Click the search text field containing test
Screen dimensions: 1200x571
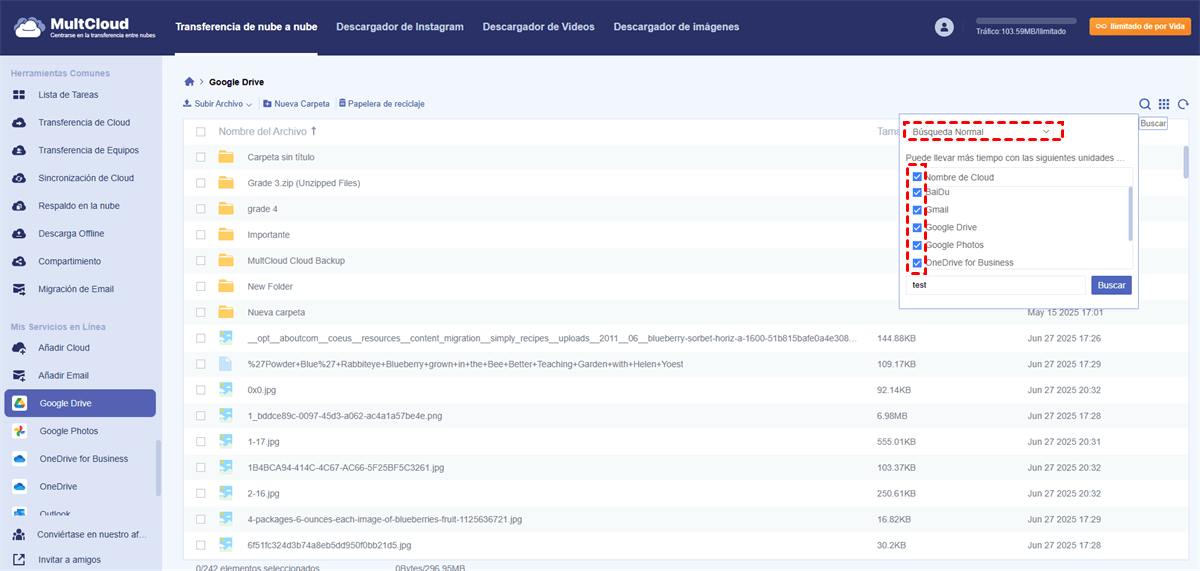click(997, 285)
